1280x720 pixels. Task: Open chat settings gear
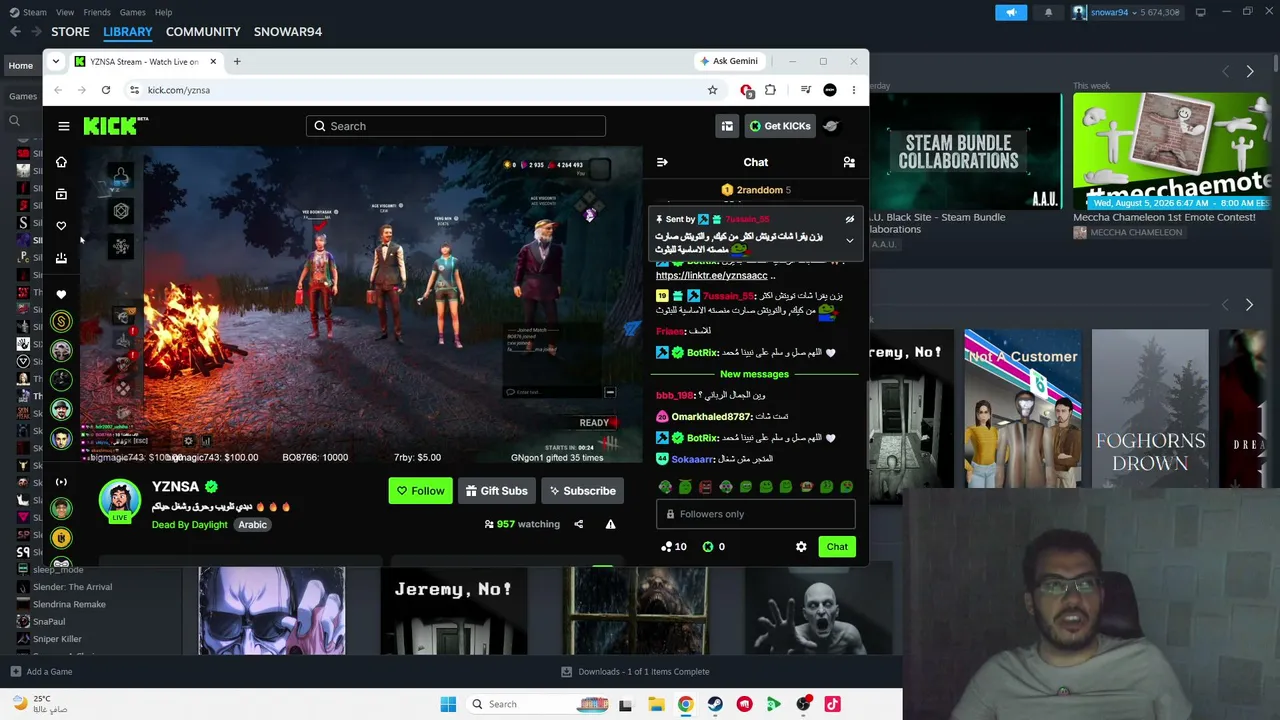point(801,547)
